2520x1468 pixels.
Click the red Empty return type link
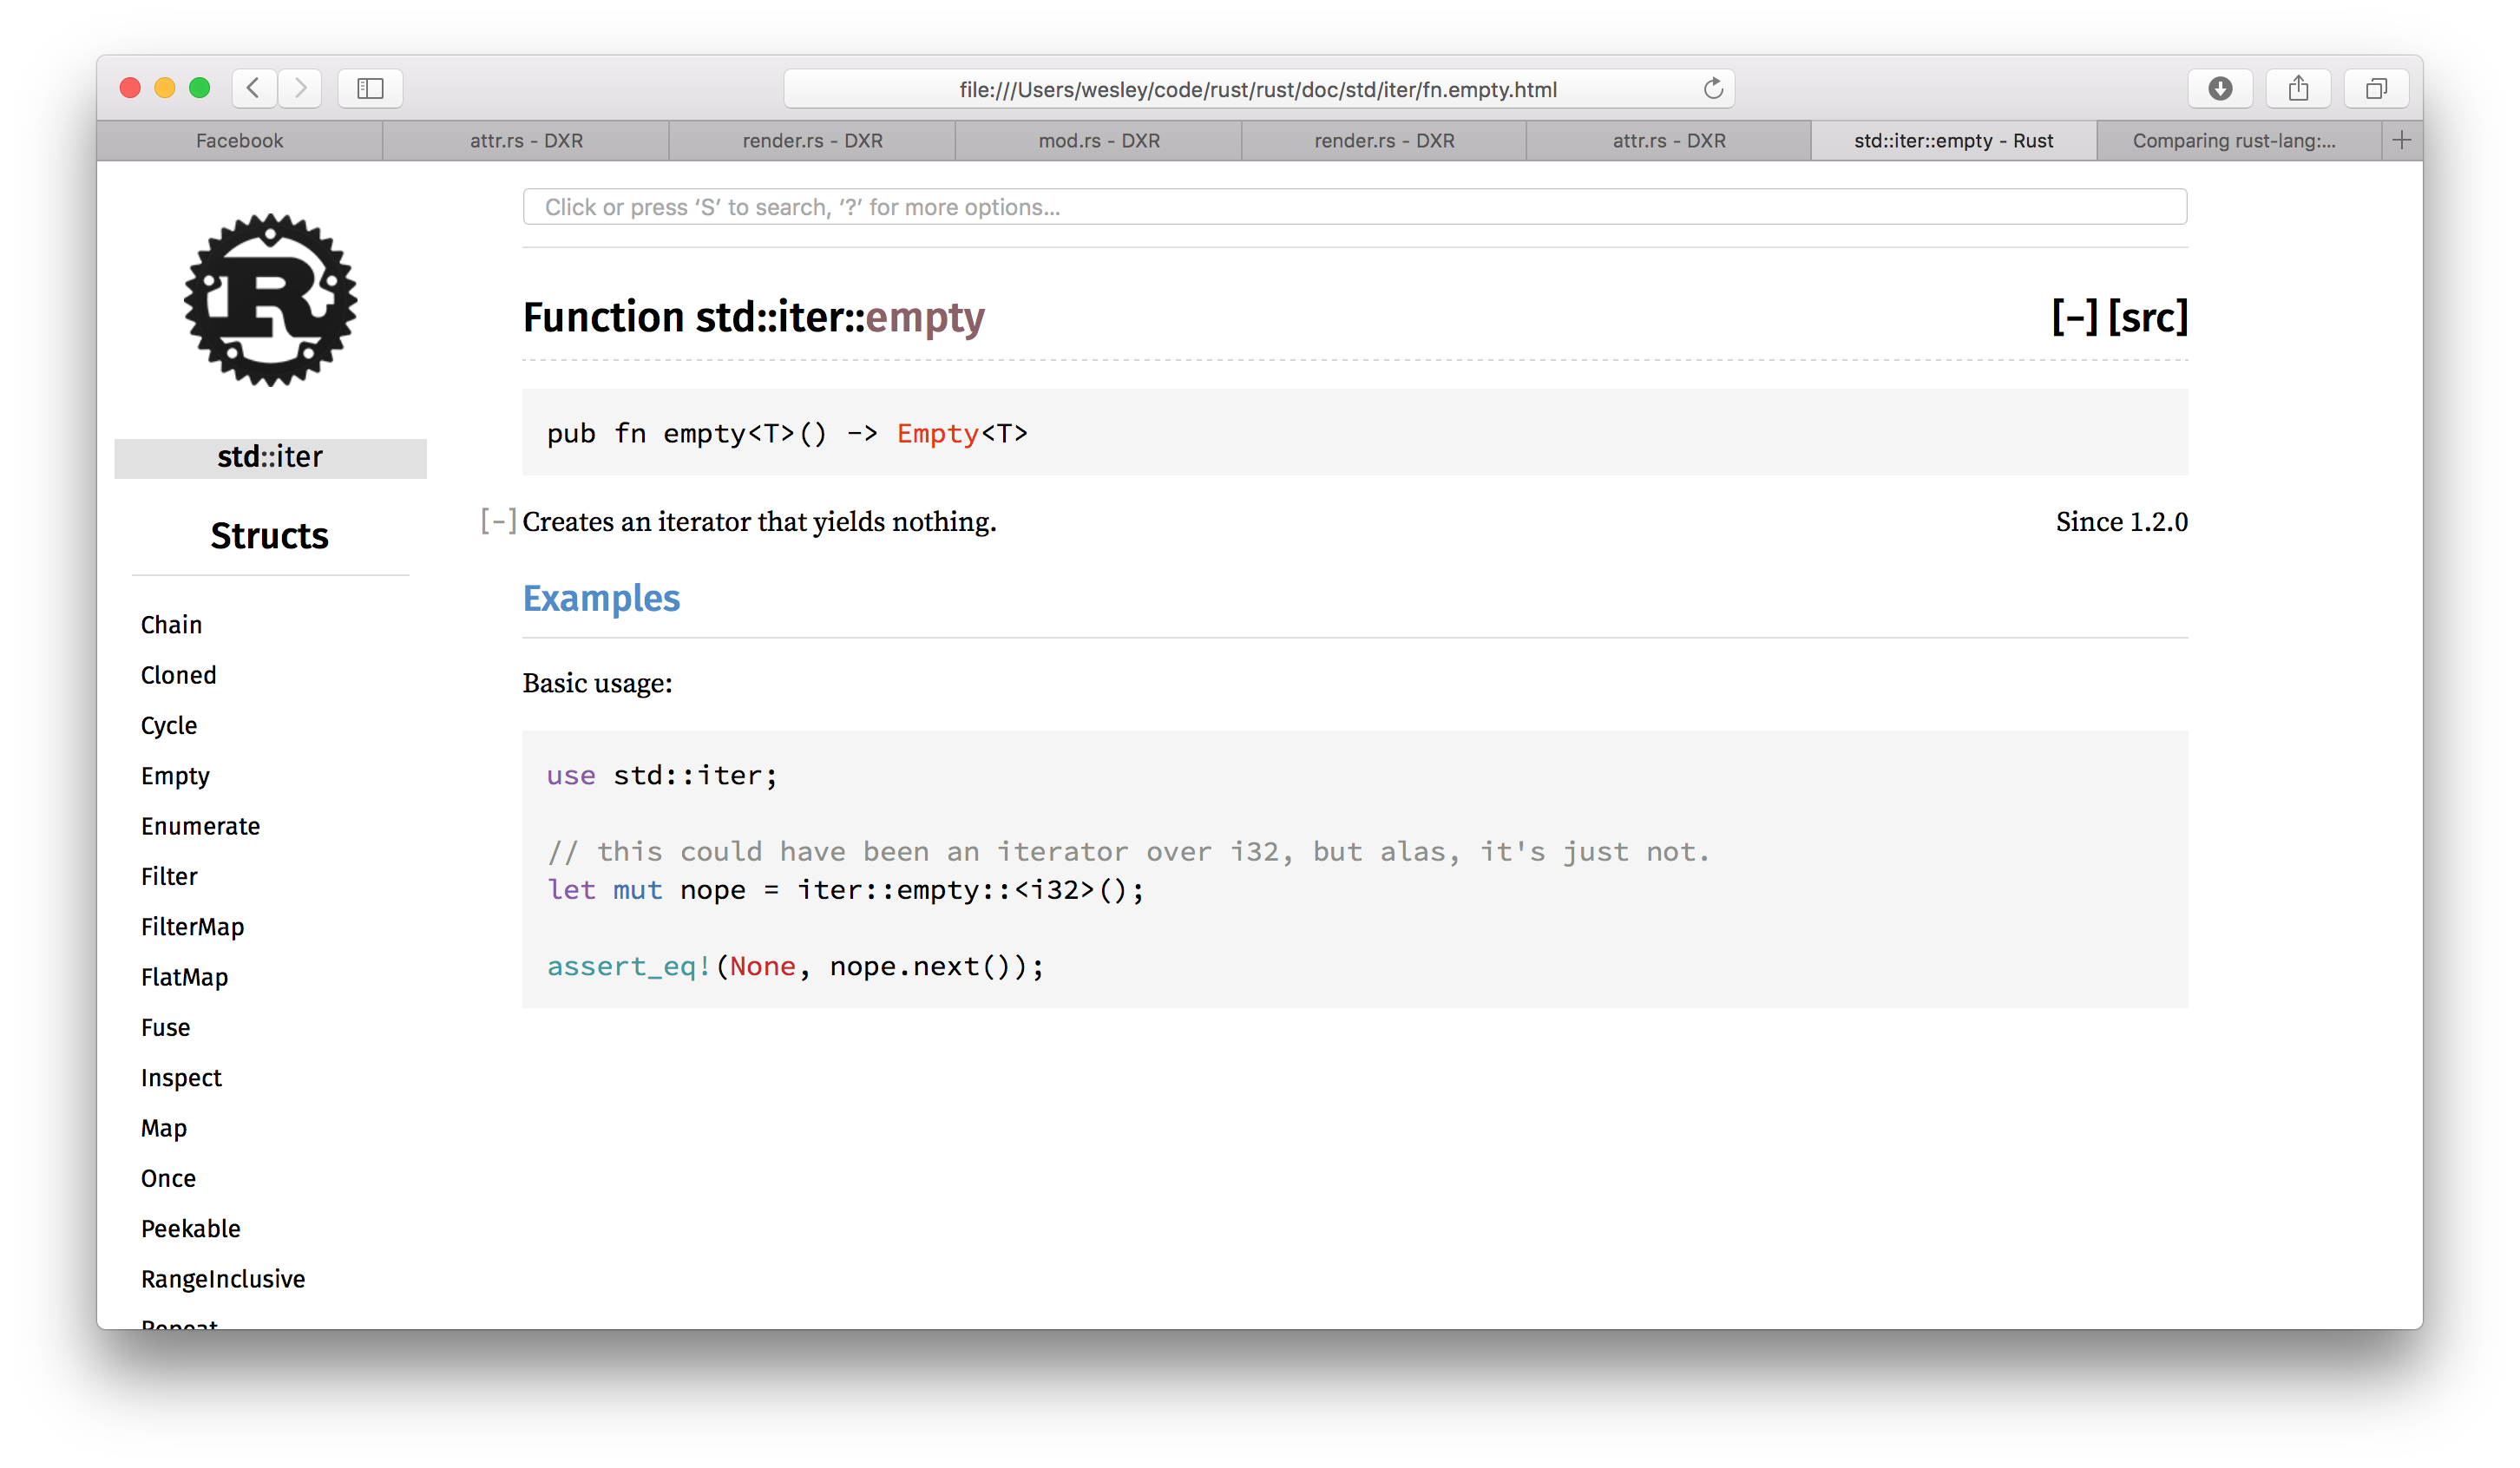coord(937,433)
